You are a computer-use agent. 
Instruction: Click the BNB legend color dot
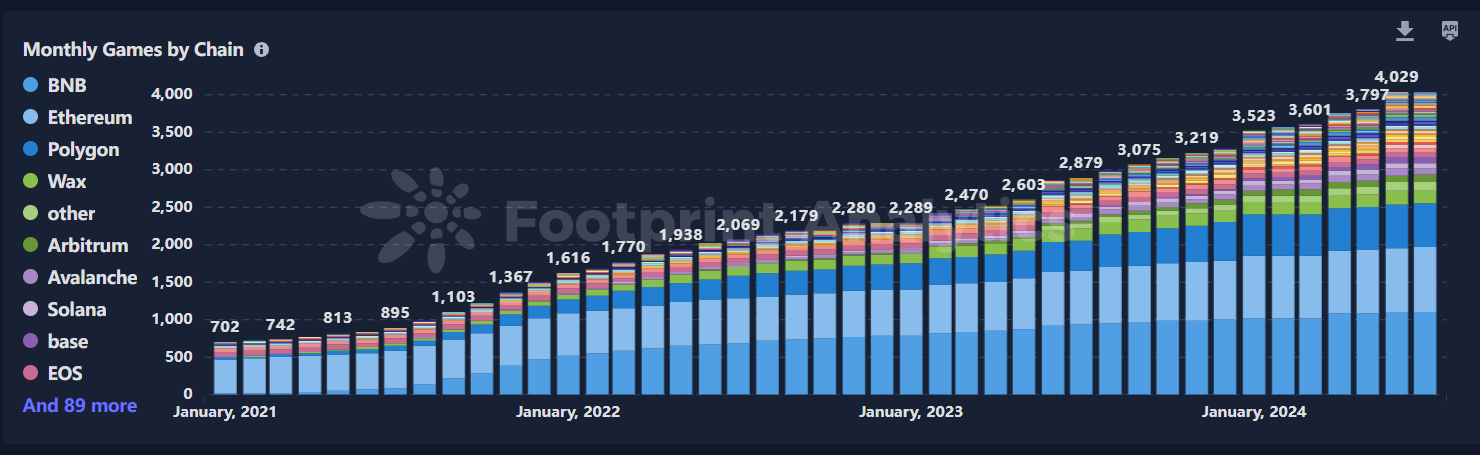click(31, 86)
